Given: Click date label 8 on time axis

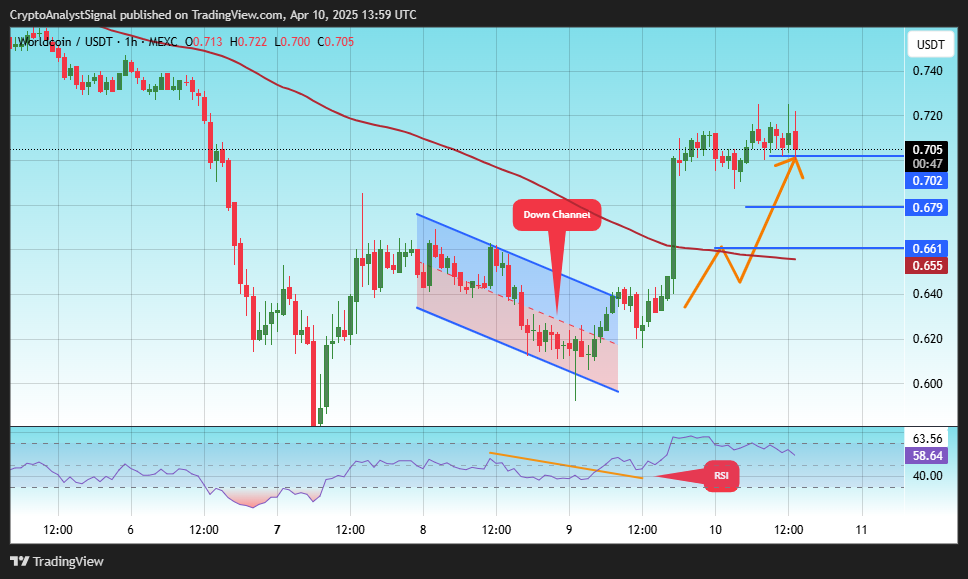Looking at the screenshot, I should pos(423,530).
